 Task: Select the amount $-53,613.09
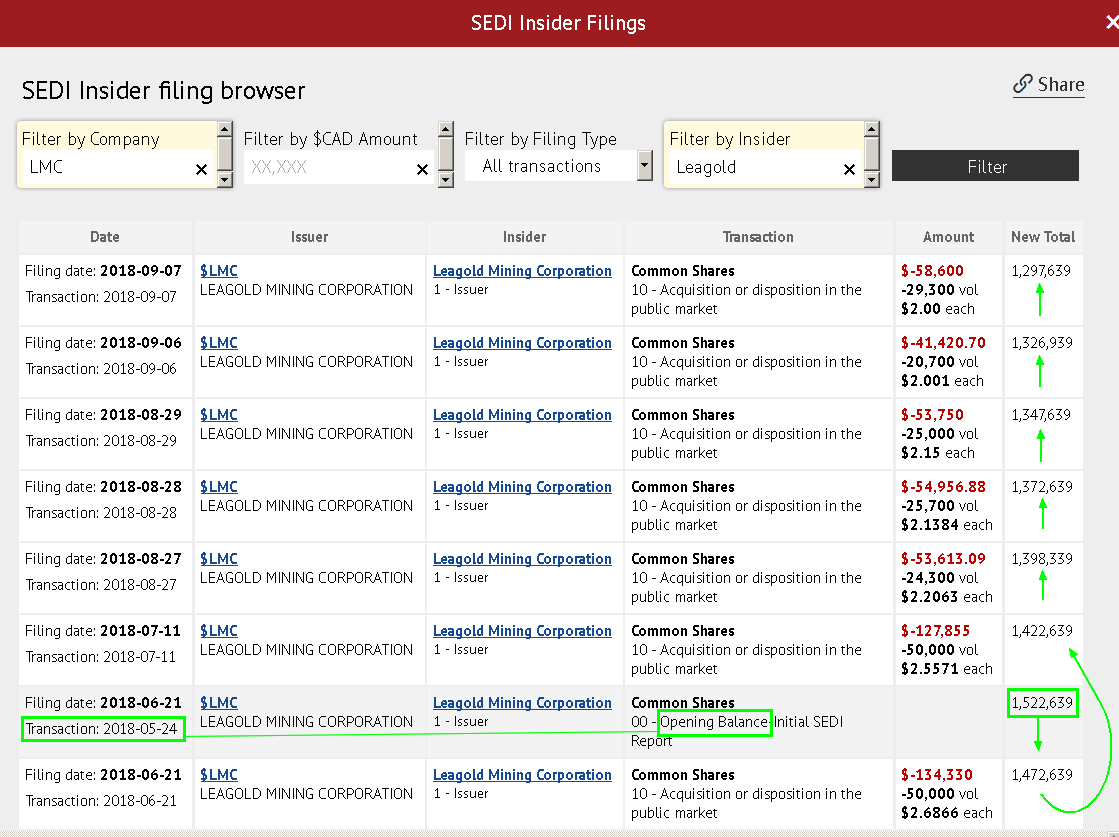coord(943,559)
